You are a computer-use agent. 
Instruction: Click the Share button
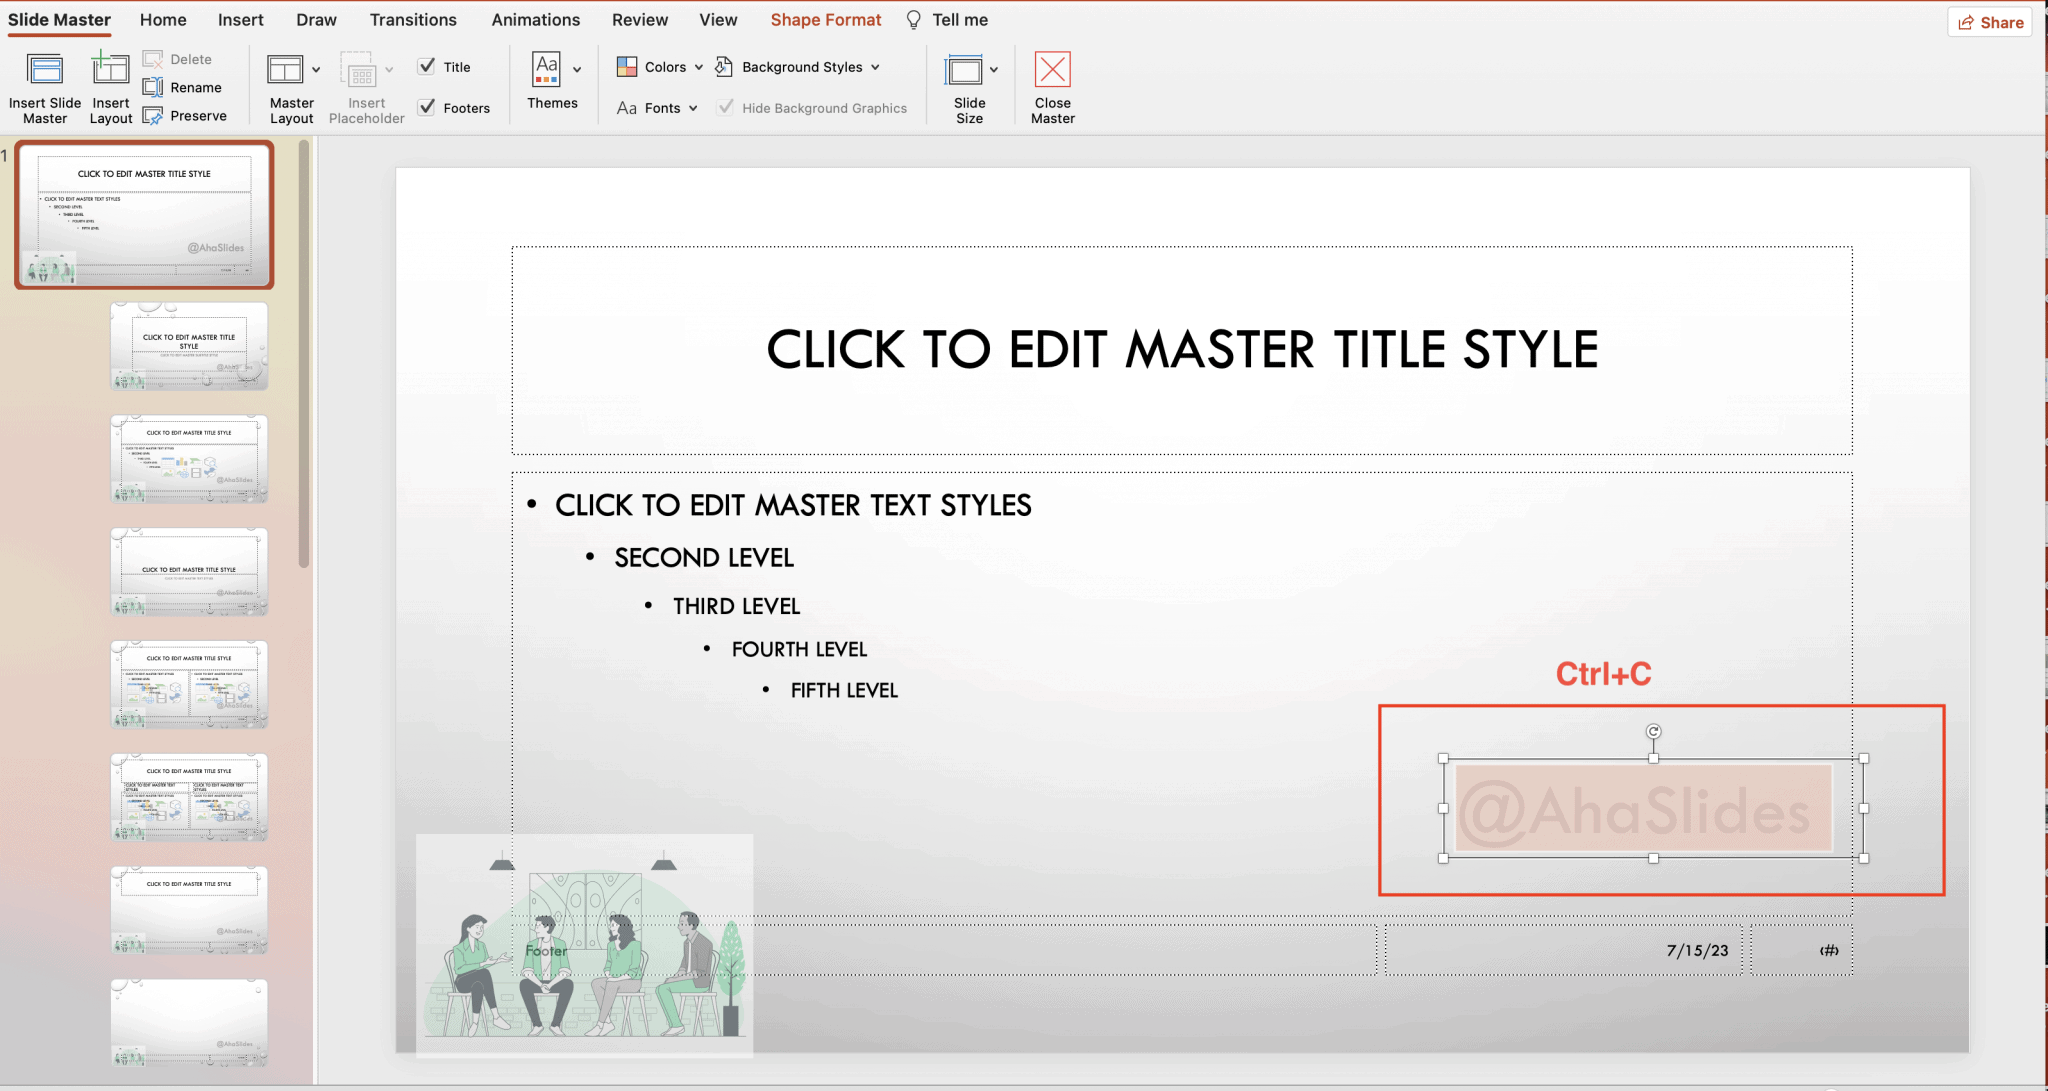1990,22
